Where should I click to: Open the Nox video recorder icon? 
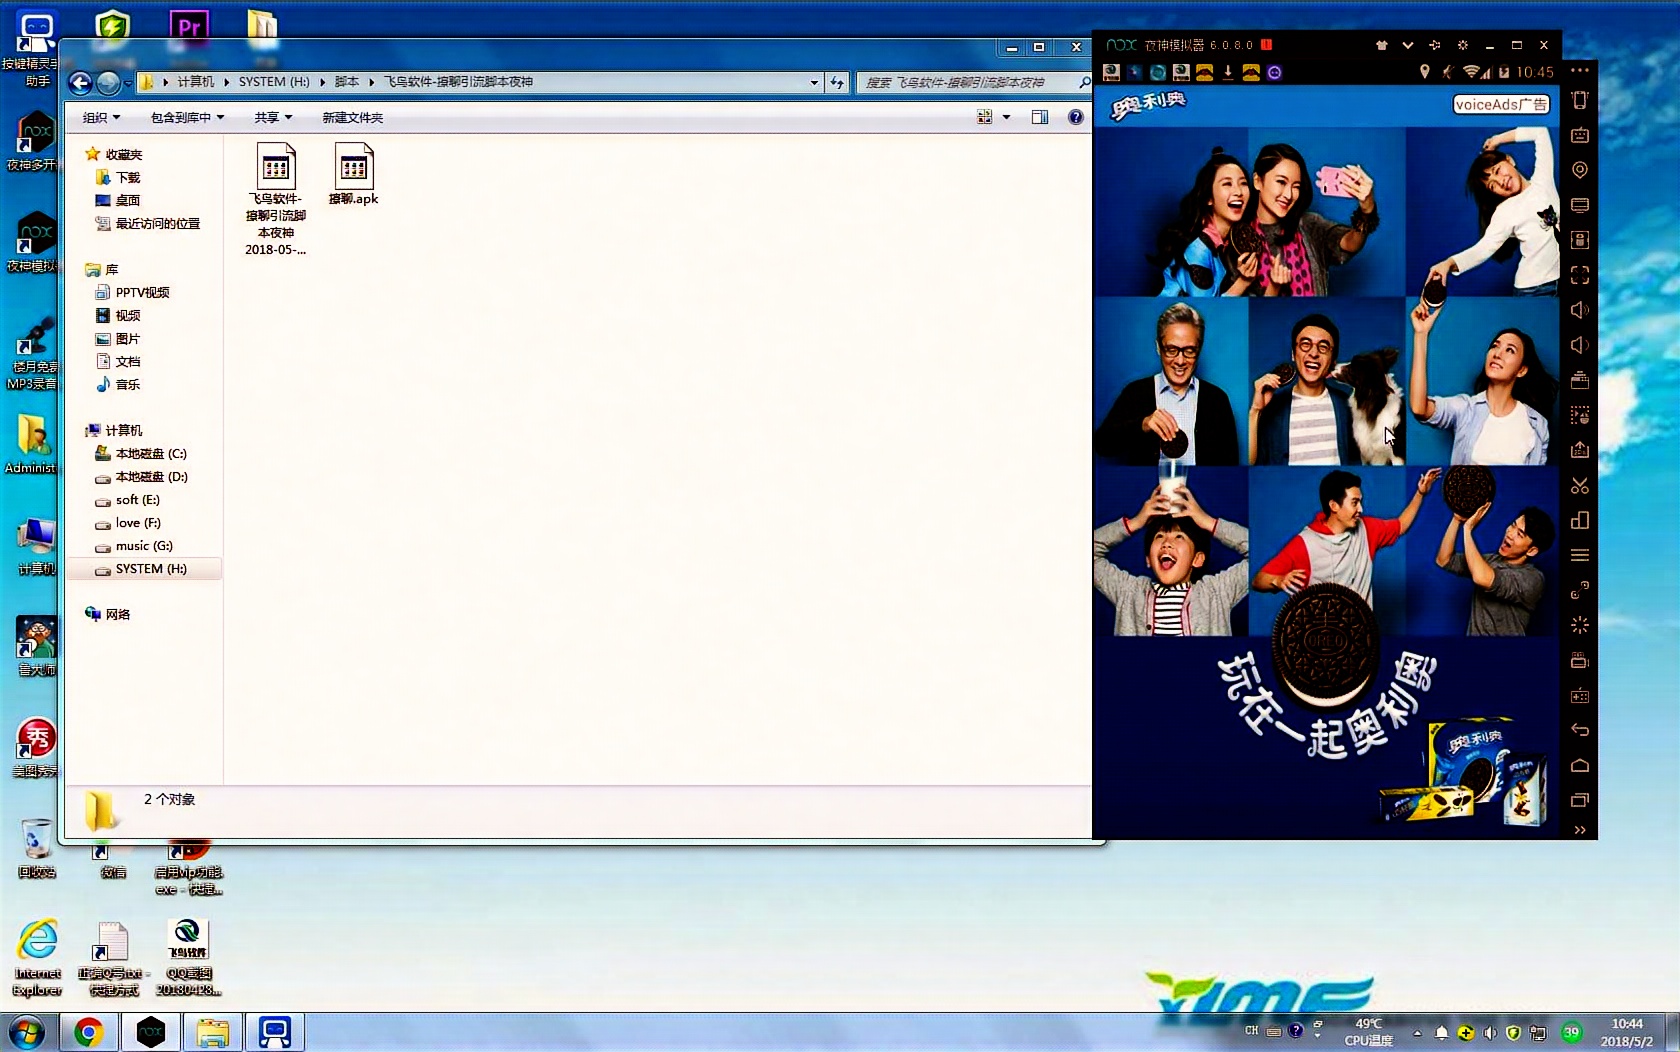1580,660
